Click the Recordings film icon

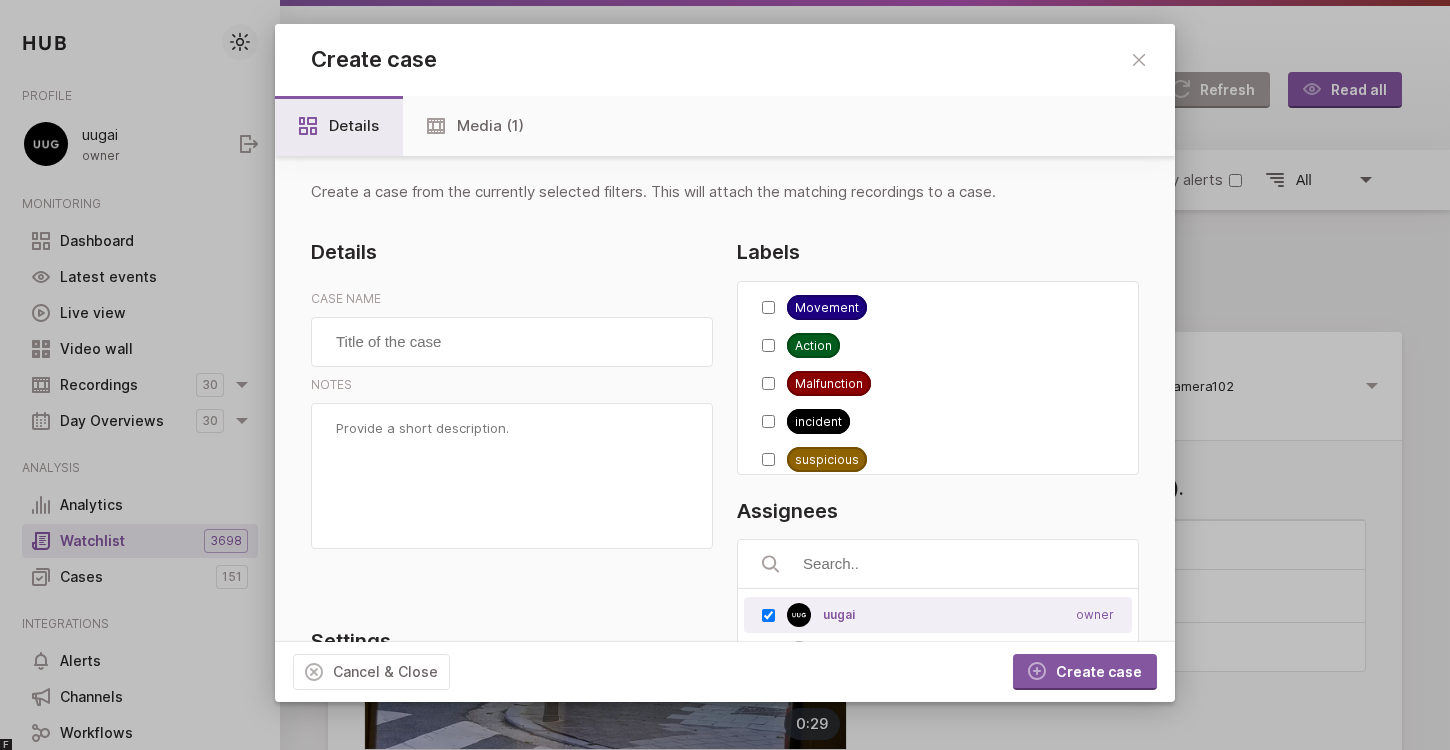pos(41,385)
